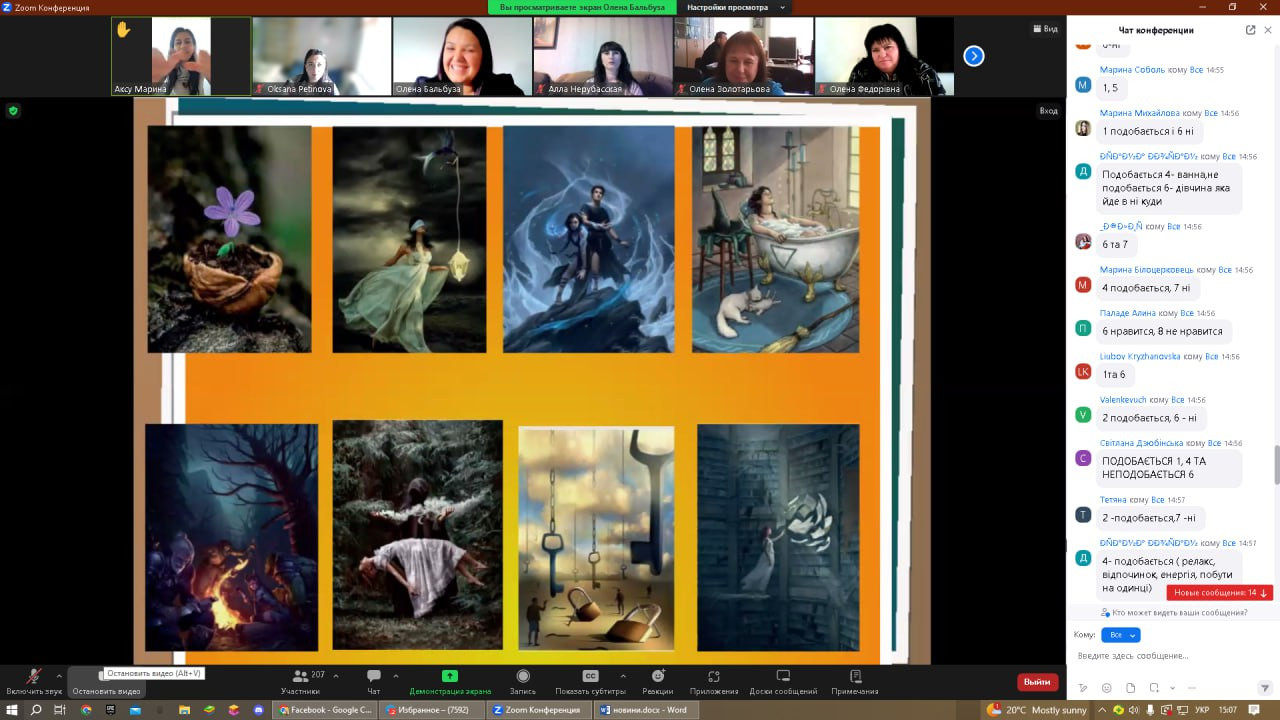Open the weather widget showing 20°C
1280x720 pixels.
(x=1036, y=710)
